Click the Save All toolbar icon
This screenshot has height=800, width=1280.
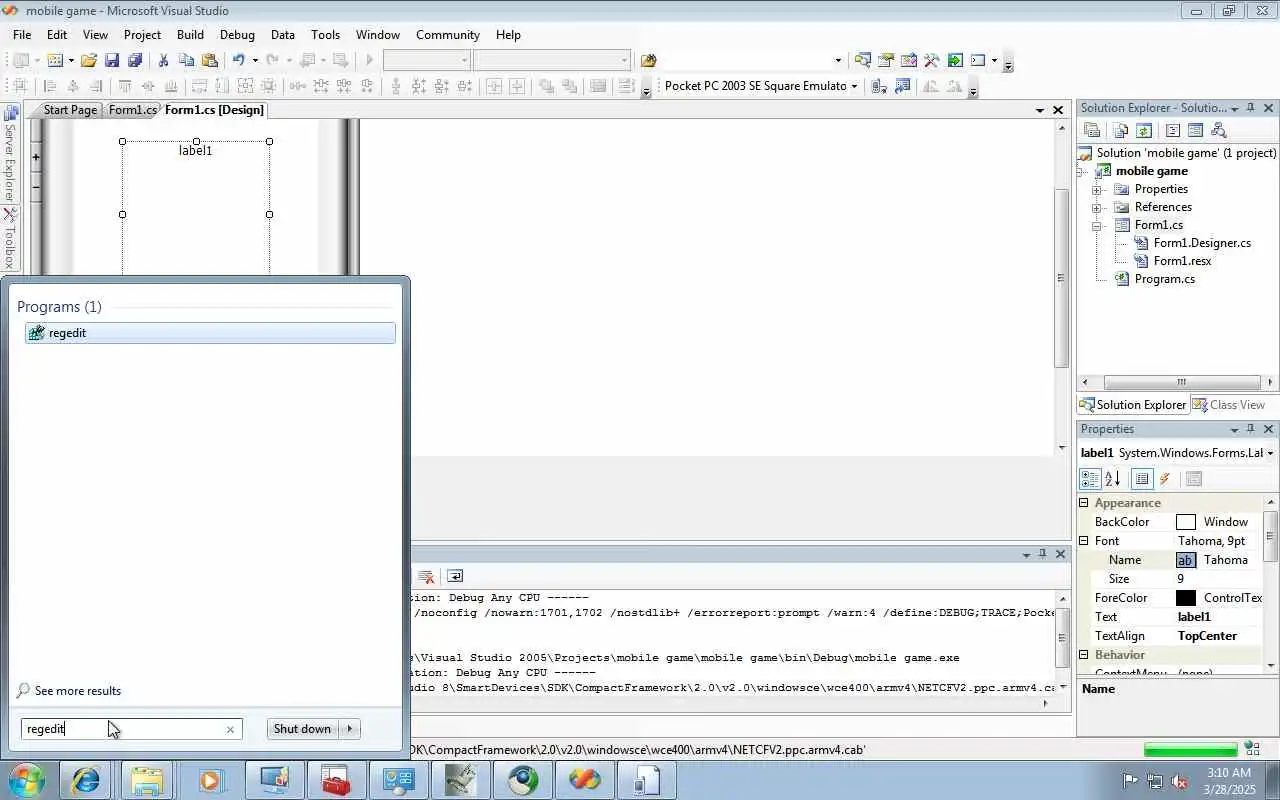coord(135,60)
